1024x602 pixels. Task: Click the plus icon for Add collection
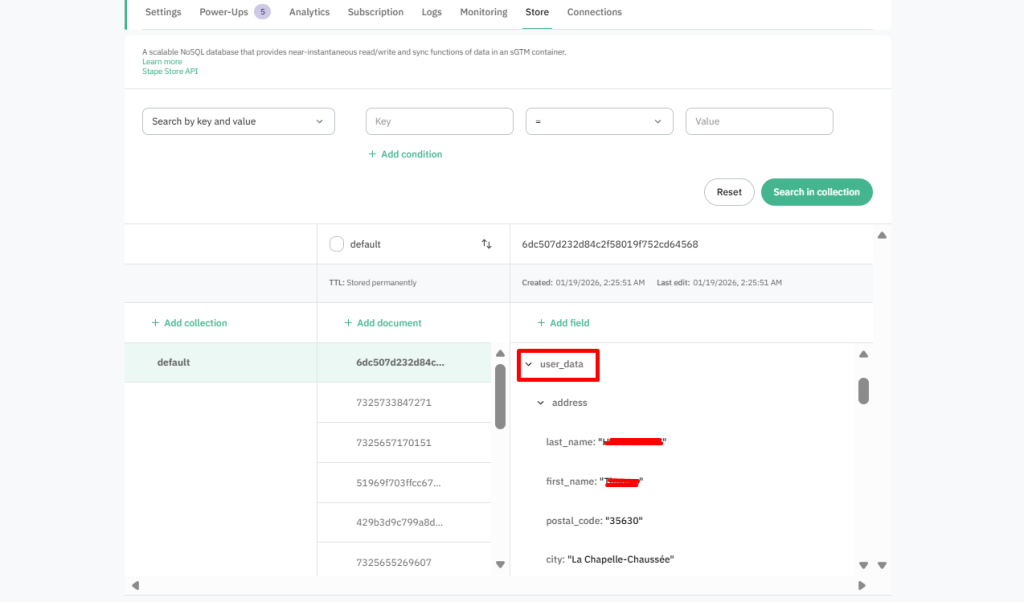click(x=155, y=323)
